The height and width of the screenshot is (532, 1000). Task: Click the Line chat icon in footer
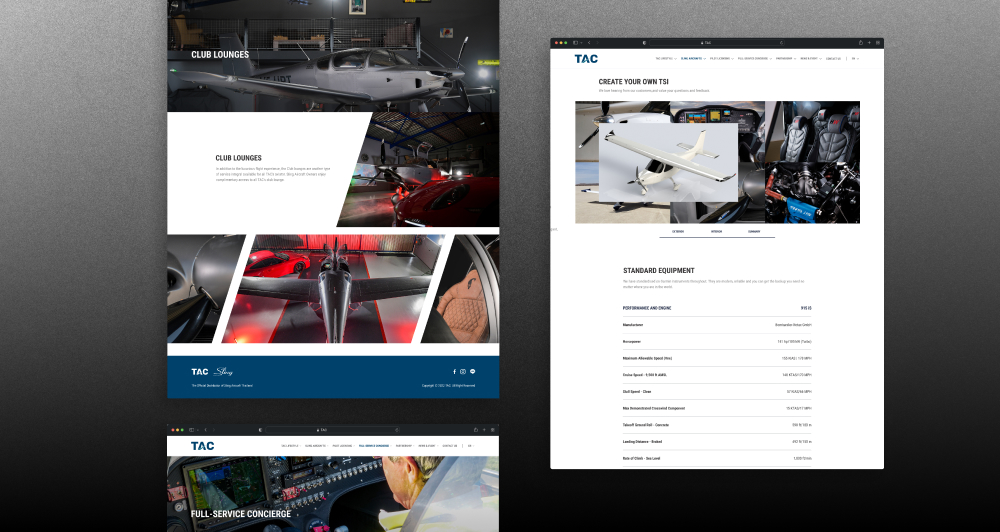(473, 371)
